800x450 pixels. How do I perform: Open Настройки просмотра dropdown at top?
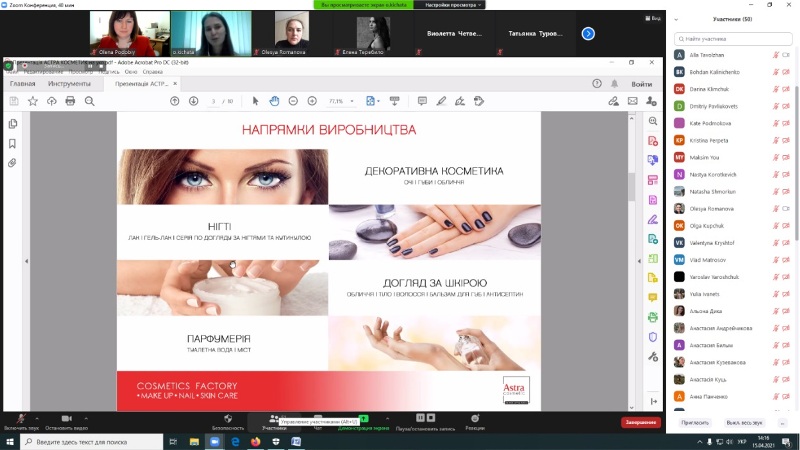tap(452, 5)
